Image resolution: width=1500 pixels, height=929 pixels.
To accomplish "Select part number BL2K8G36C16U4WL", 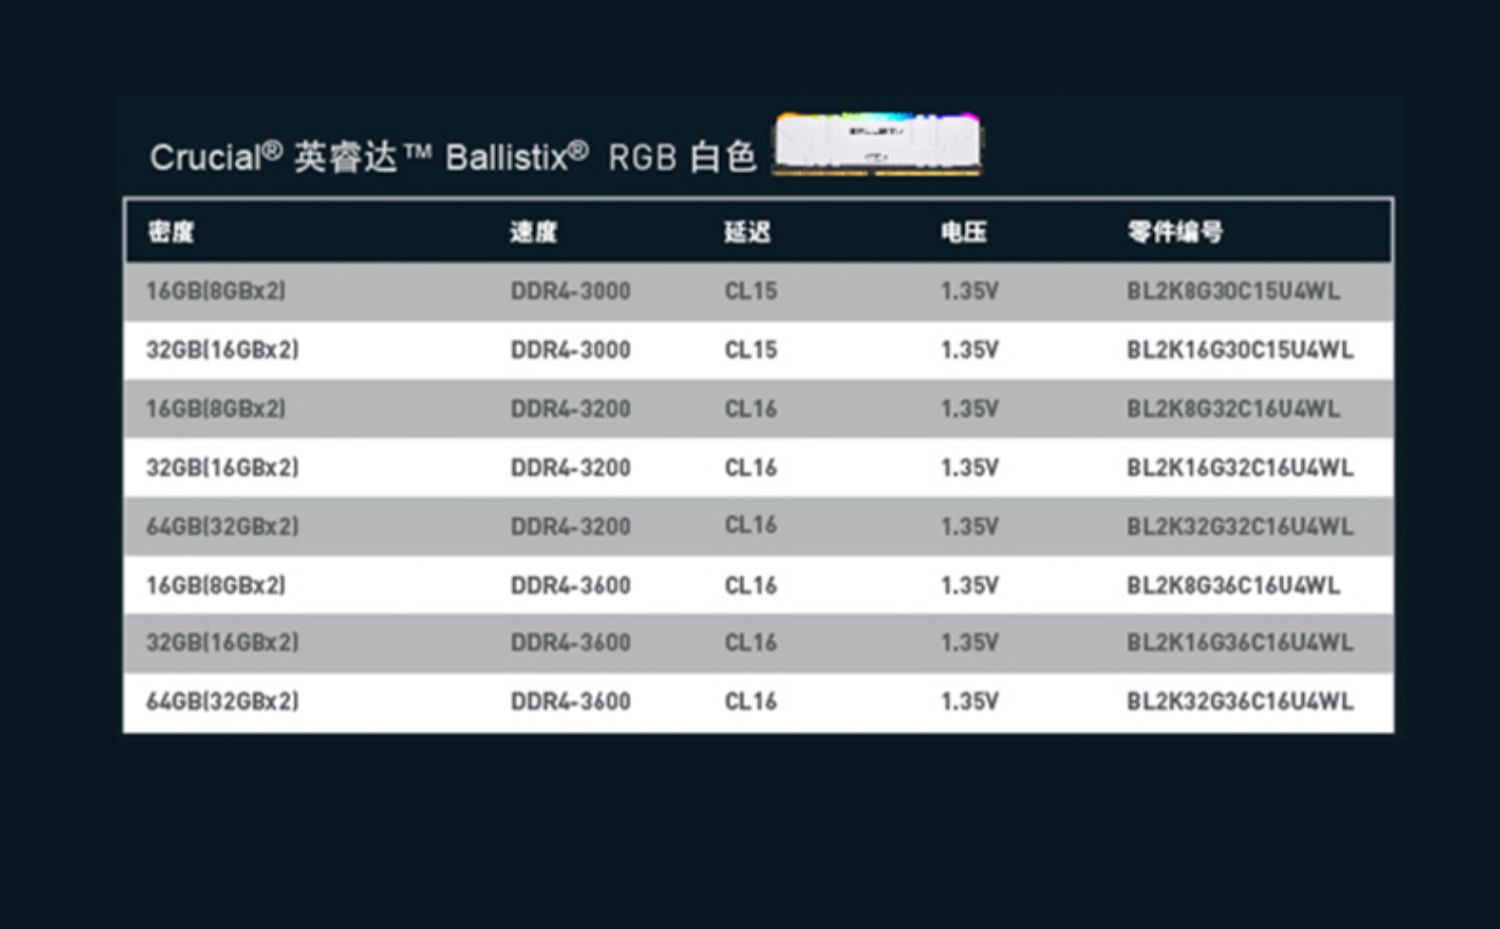I will click(1233, 585).
